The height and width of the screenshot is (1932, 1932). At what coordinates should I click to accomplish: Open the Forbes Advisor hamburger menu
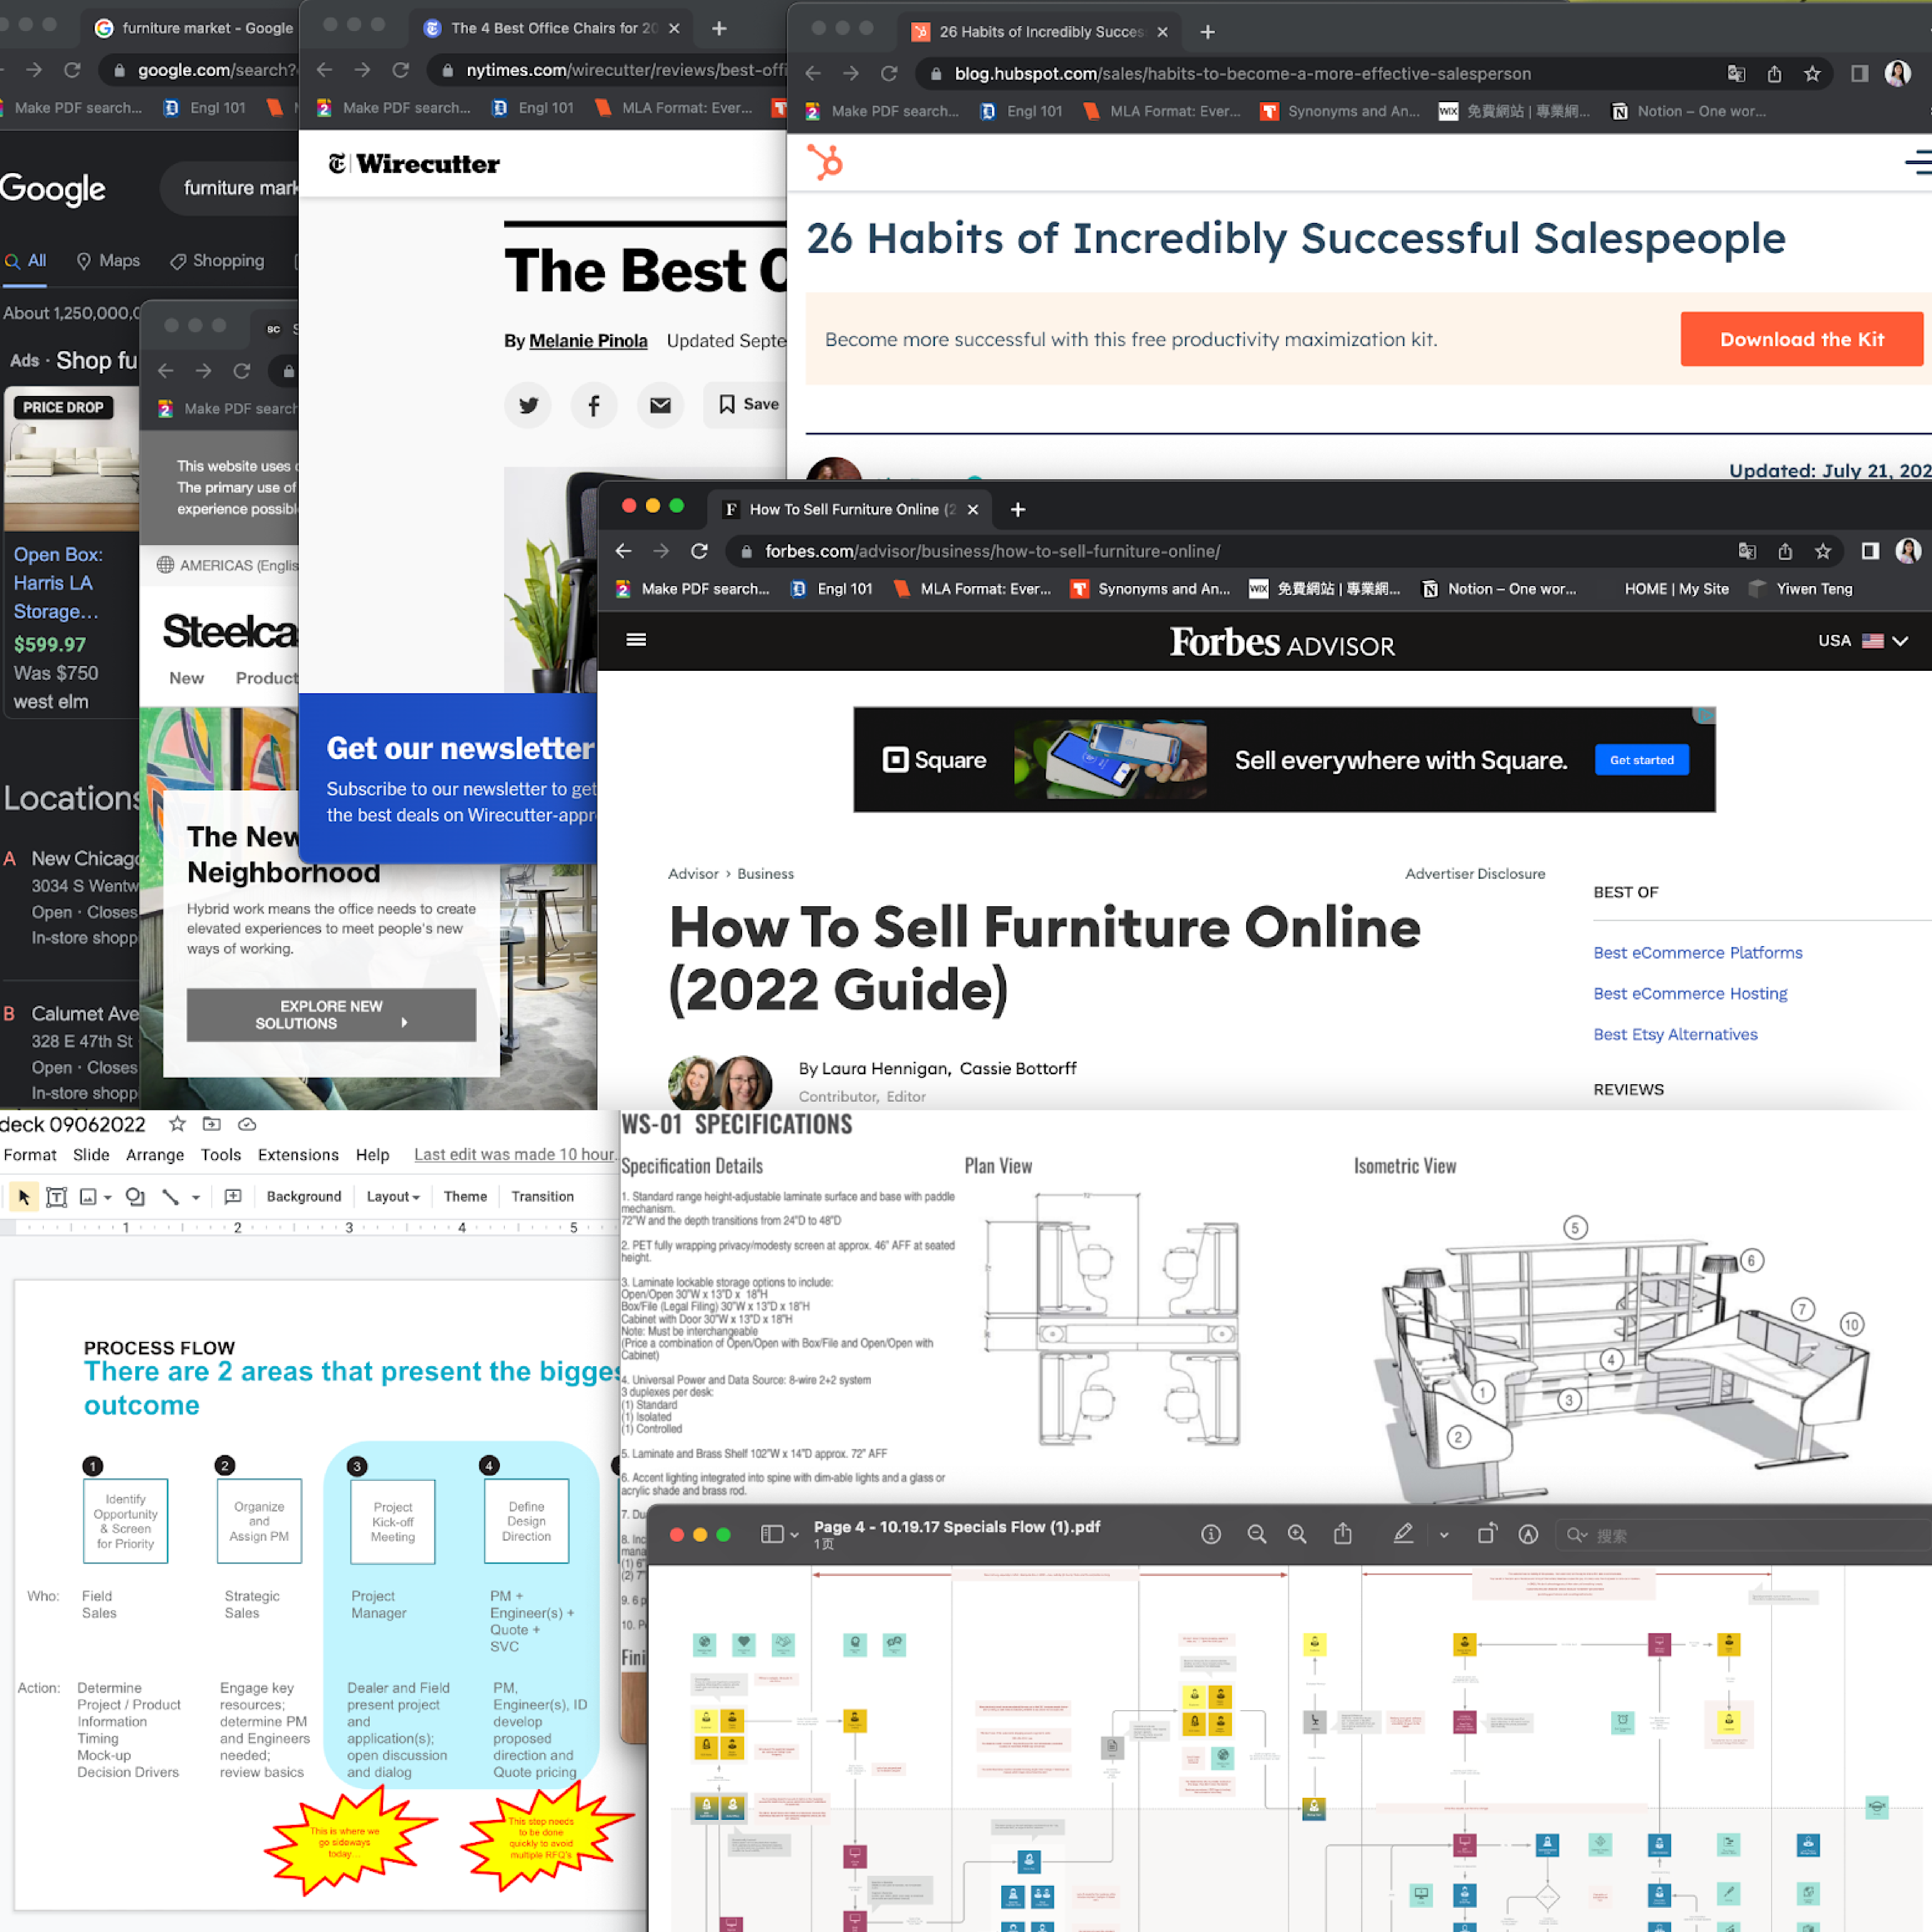pyautogui.click(x=636, y=640)
